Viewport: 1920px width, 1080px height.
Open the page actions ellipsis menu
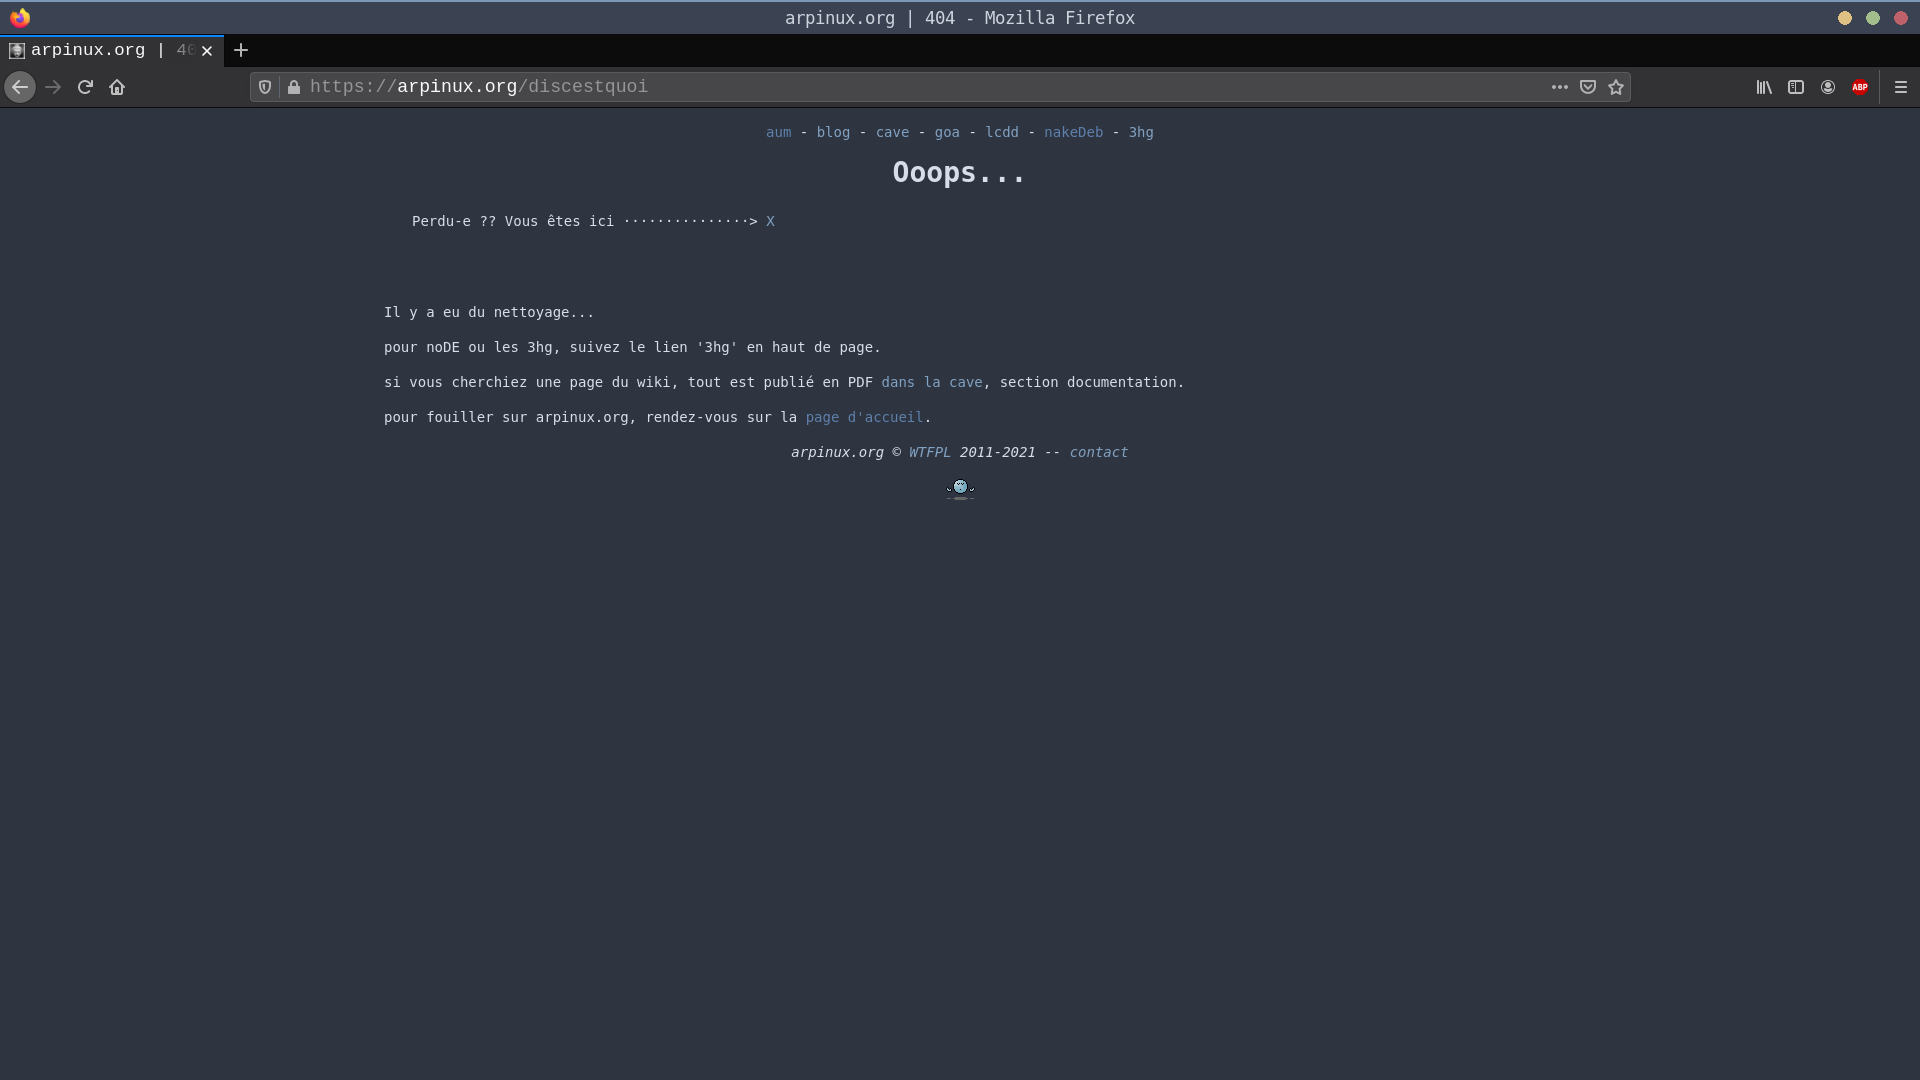pos(1560,87)
